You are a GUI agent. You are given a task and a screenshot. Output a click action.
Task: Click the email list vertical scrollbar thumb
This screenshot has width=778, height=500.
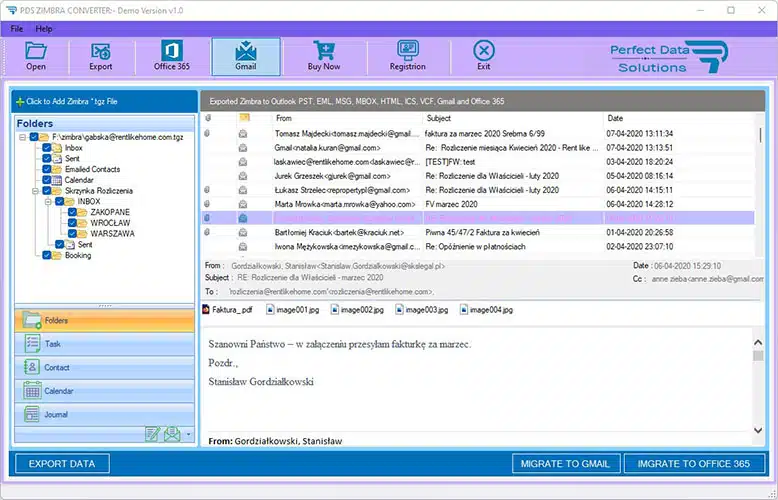coord(760,135)
